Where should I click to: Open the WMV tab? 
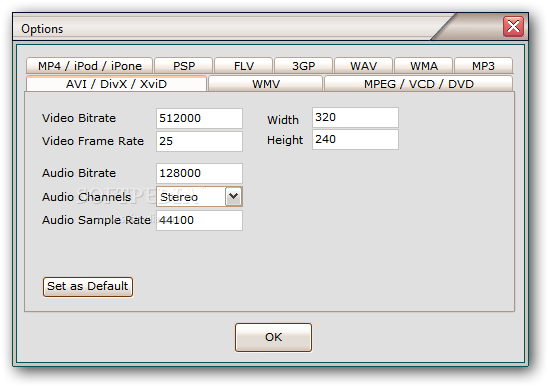[266, 84]
